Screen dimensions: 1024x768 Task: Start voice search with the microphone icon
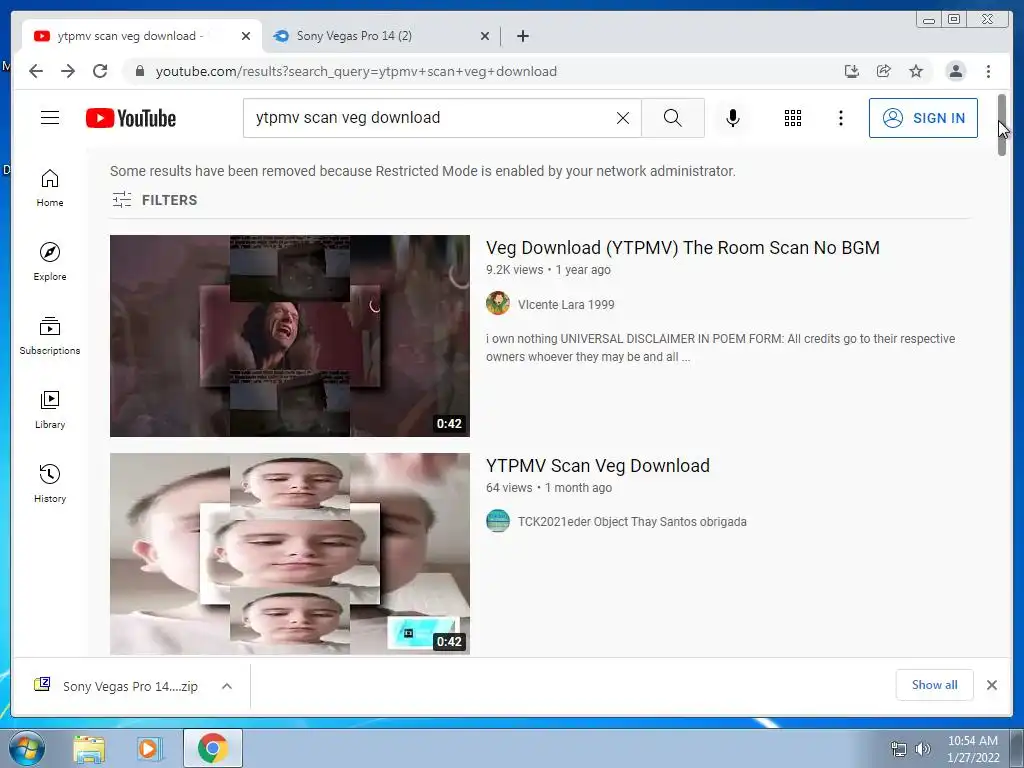pyautogui.click(x=733, y=118)
